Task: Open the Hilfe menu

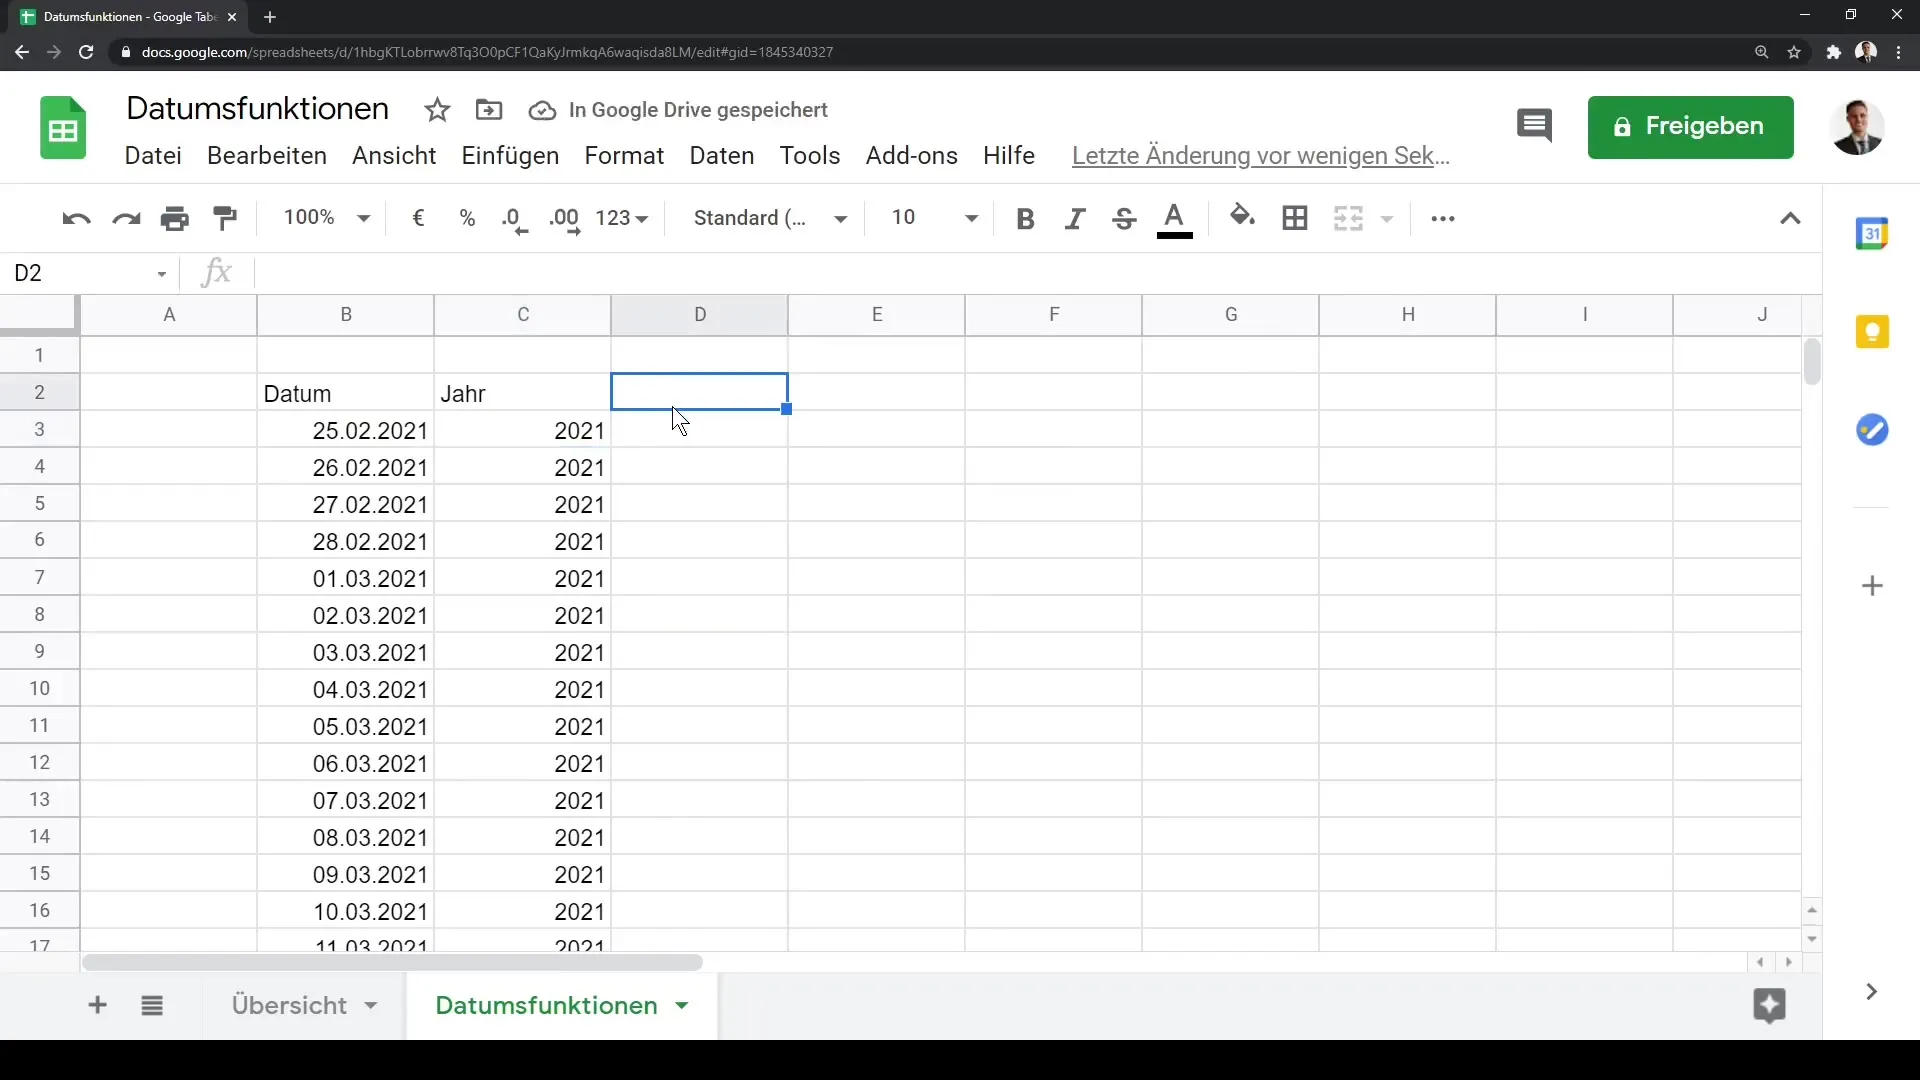Action: [x=1008, y=156]
